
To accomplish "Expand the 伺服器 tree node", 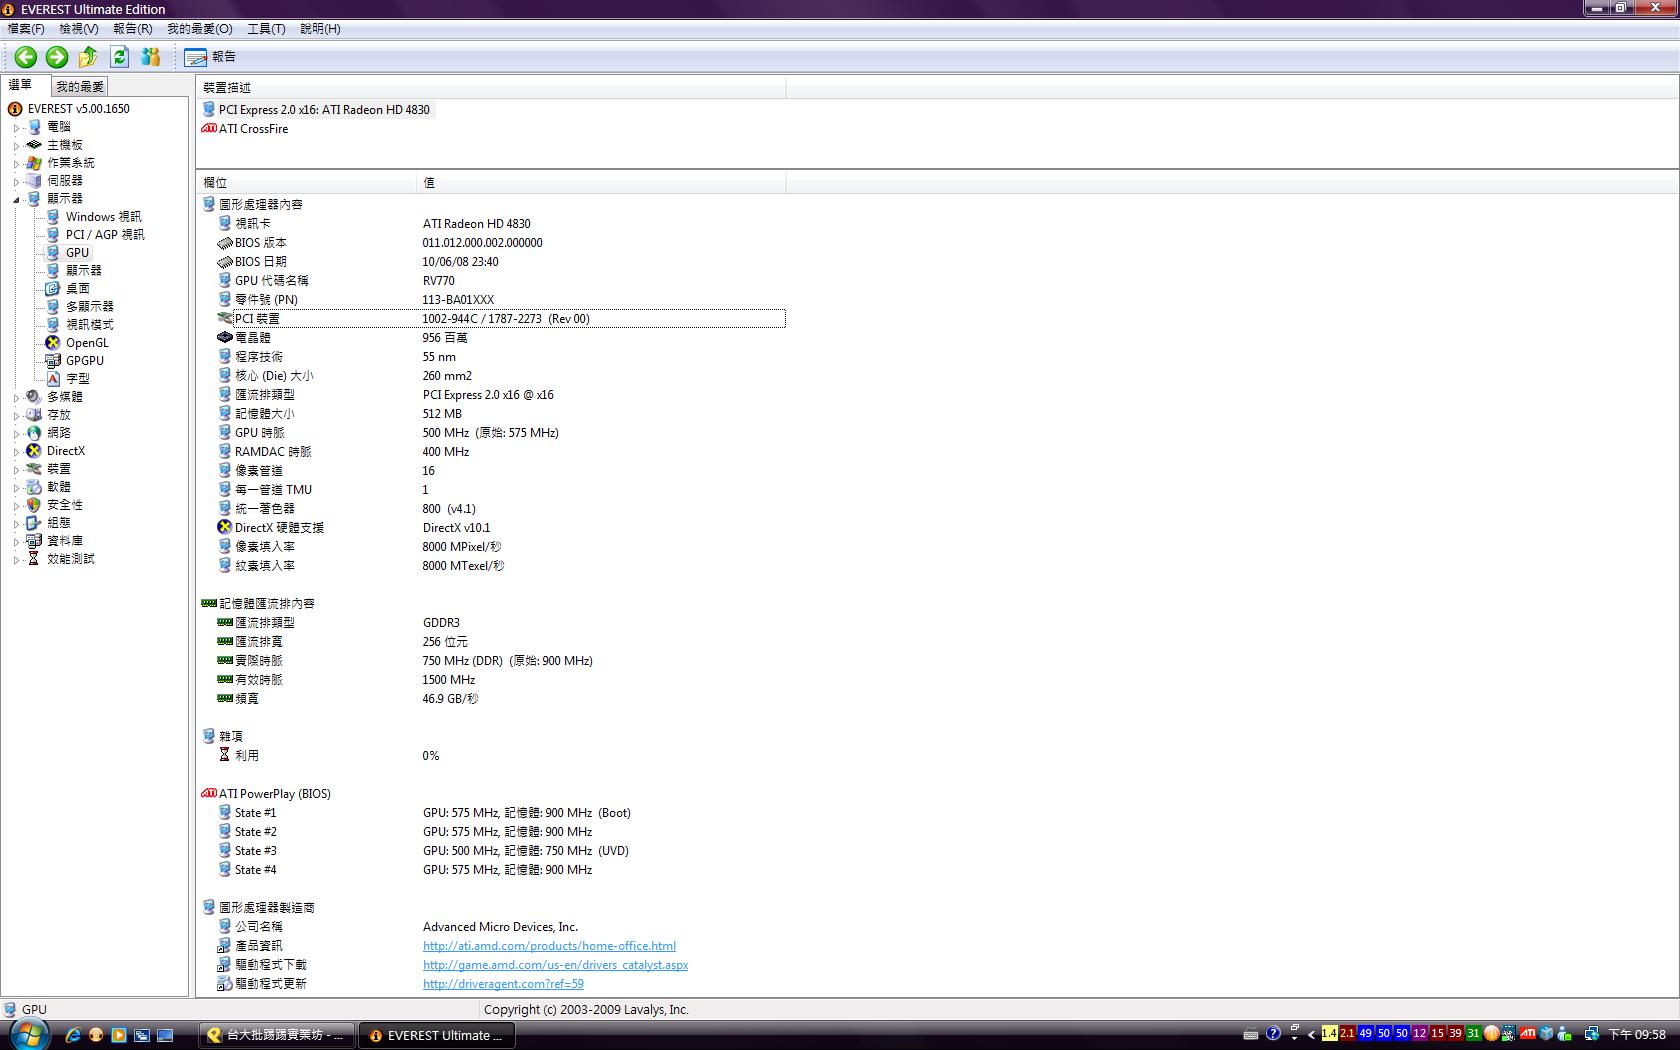I will pos(17,181).
